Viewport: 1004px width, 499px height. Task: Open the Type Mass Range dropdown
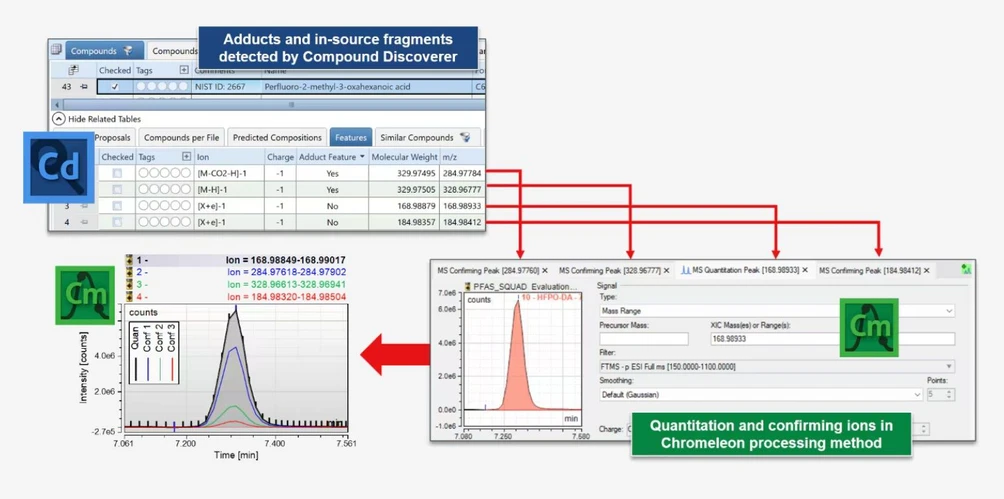tap(949, 311)
